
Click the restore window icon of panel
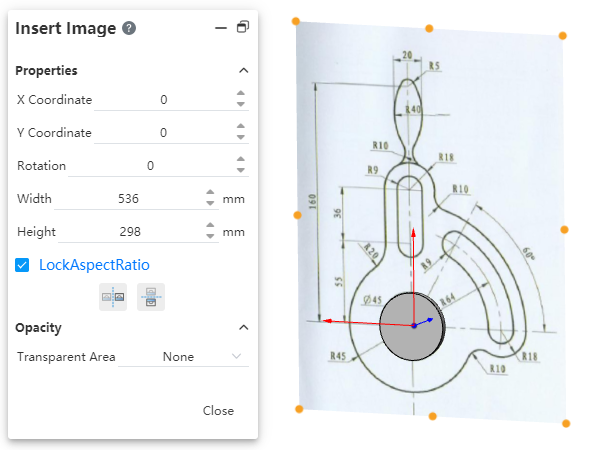(x=243, y=27)
